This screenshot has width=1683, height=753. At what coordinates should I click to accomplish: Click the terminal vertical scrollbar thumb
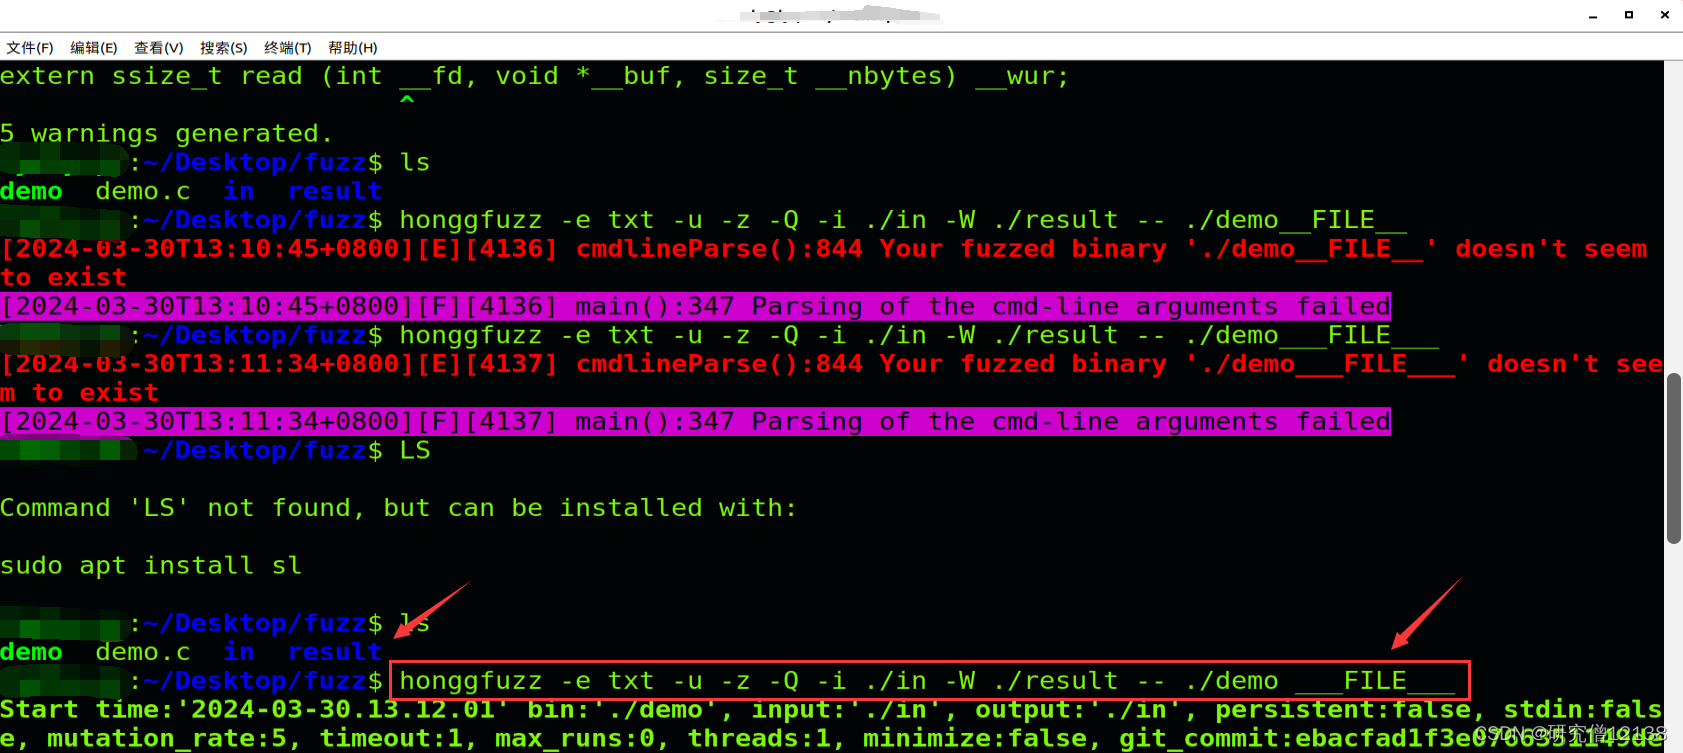[1674, 458]
